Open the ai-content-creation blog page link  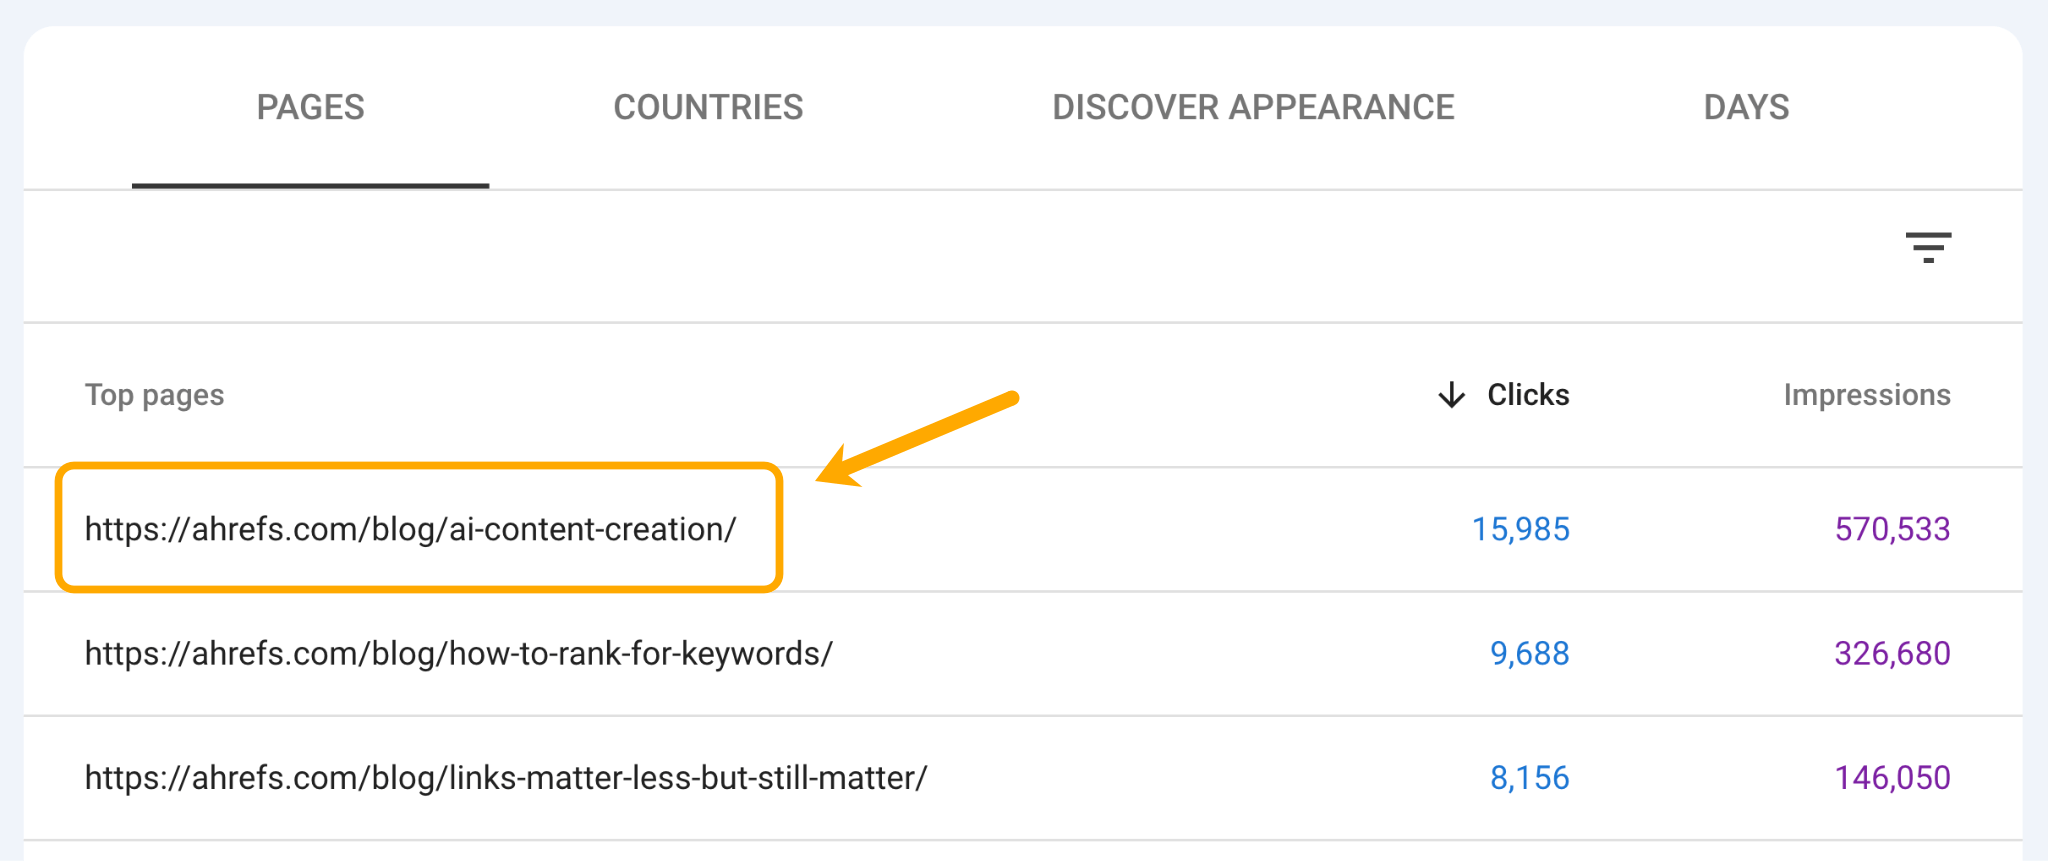(x=410, y=529)
